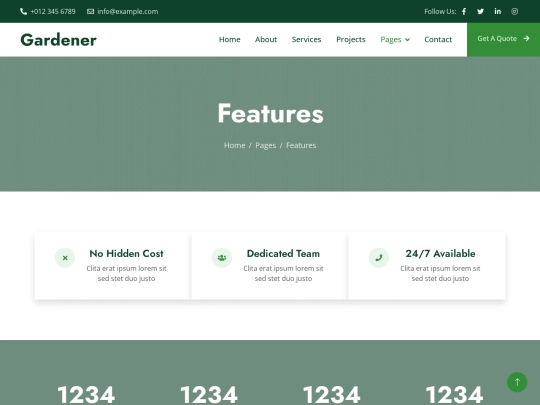Click the No Hidden Cost heading
Viewport: 540px width, 405px height.
(126, 253)
